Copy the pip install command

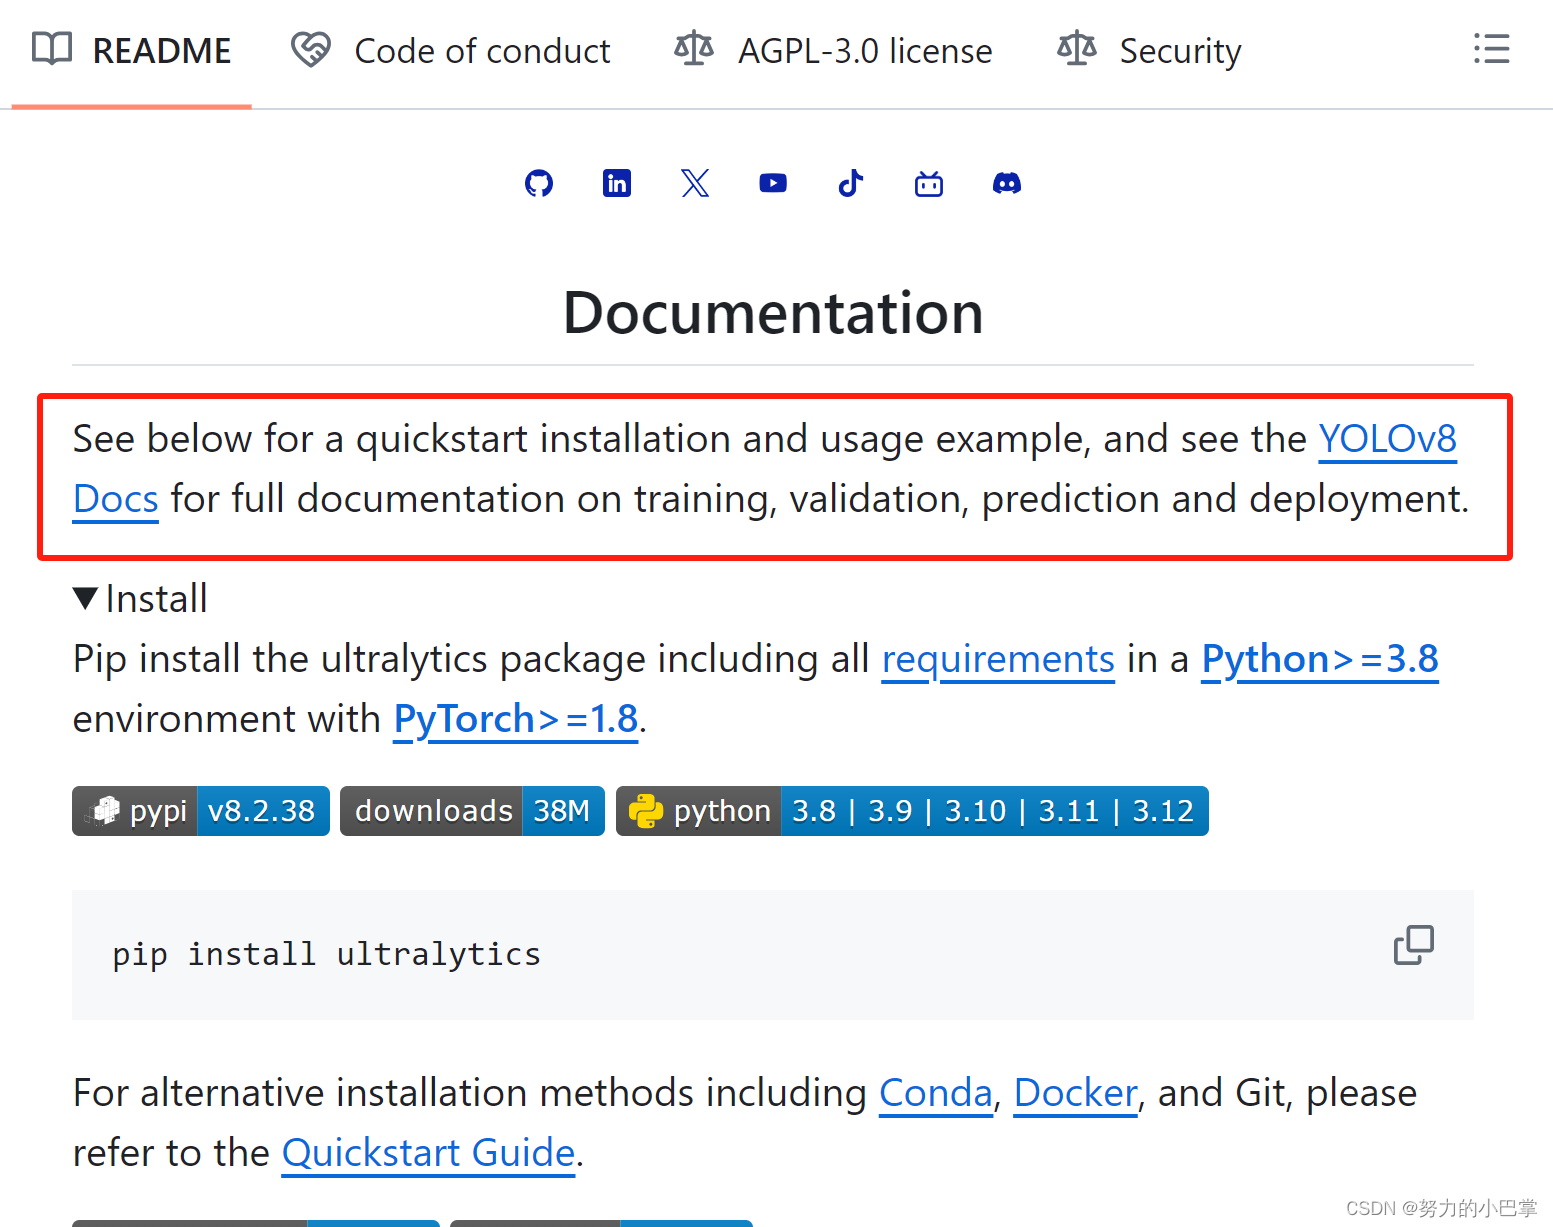[x=1414, y=945]
